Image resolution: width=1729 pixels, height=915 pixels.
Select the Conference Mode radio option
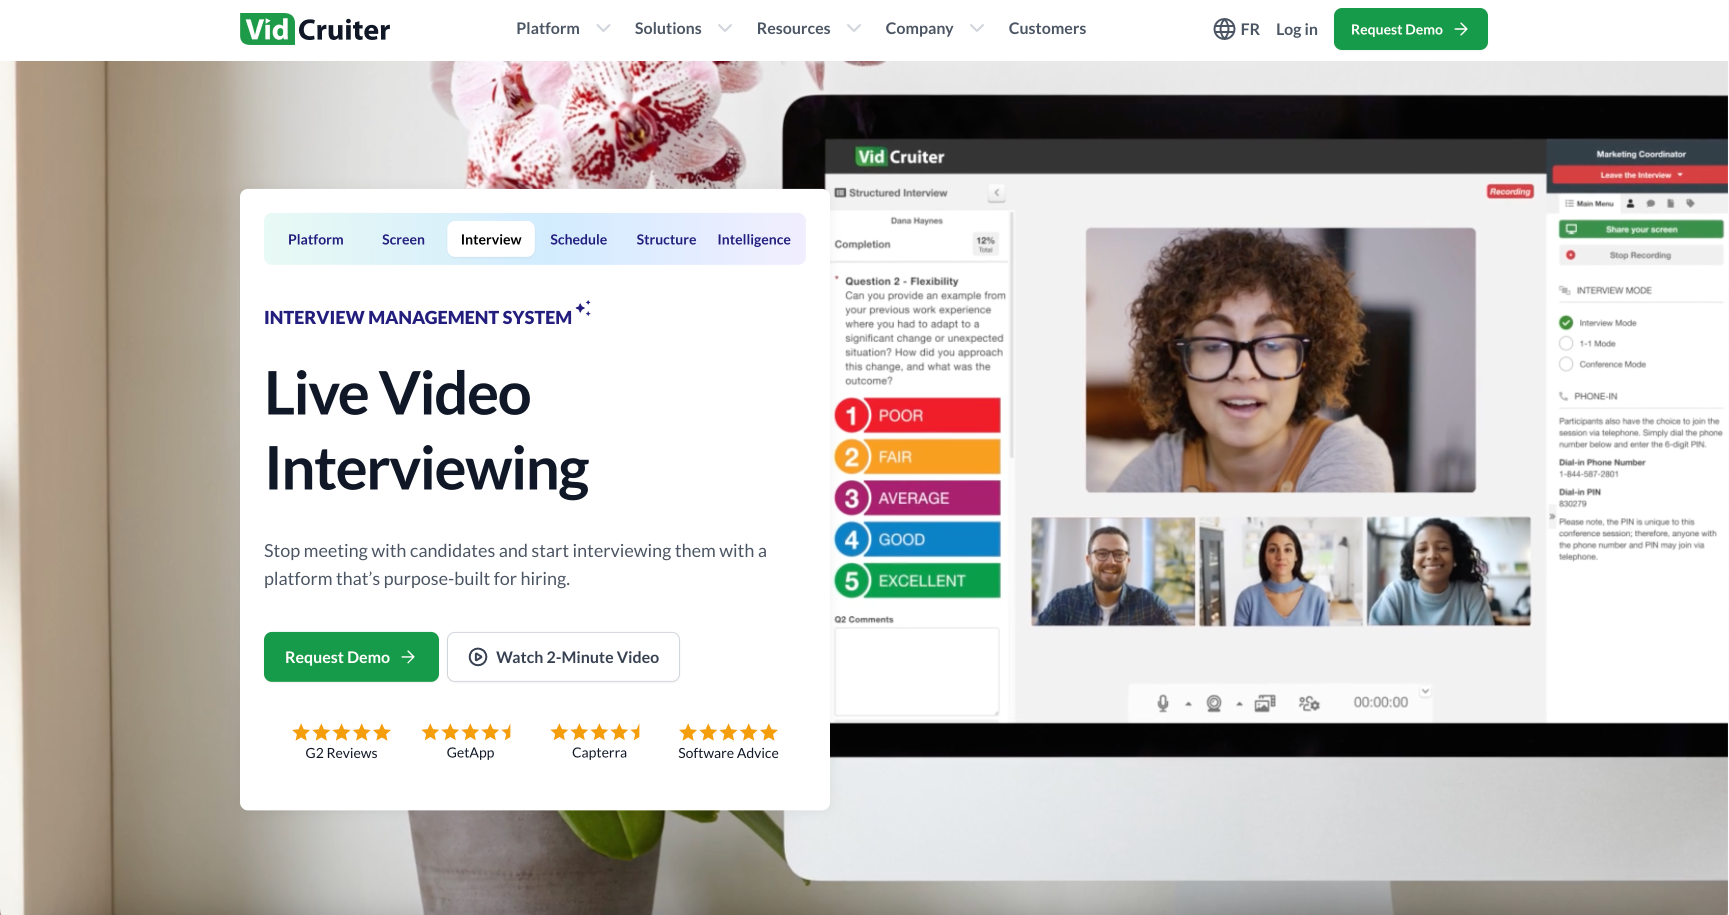(x=1566, y=364)
